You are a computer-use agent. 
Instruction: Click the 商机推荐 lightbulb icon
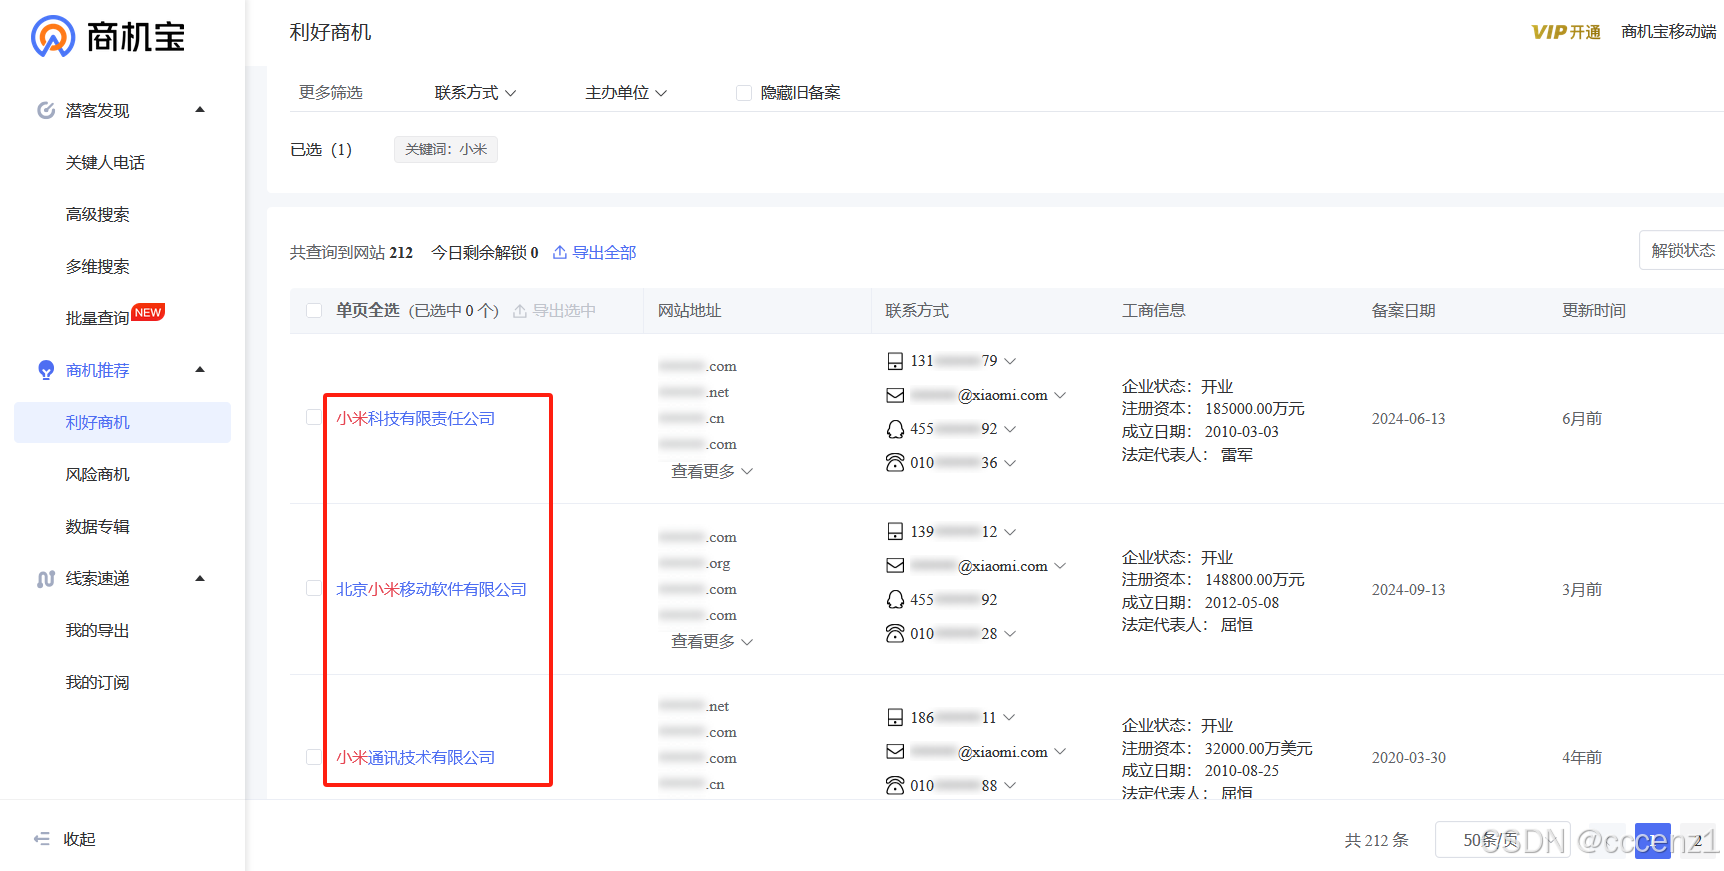pyautogui.click(x=46, y=370)
